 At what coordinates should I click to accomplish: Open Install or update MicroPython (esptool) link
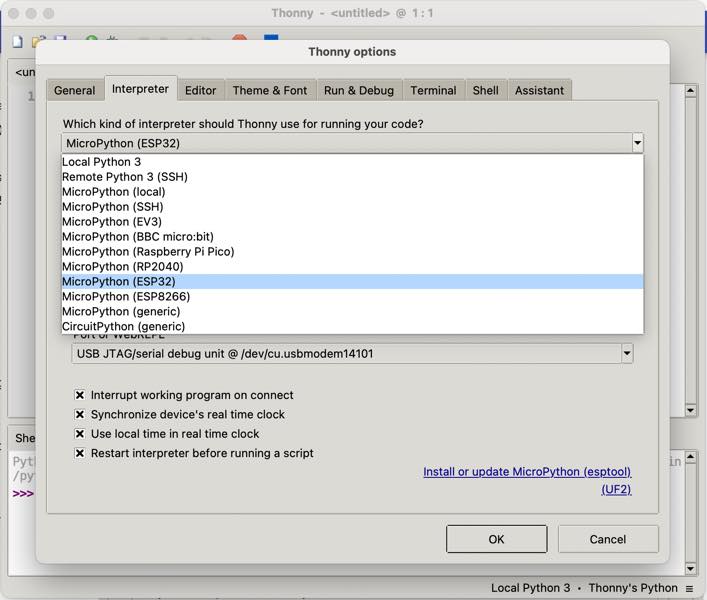coord(527,472)
